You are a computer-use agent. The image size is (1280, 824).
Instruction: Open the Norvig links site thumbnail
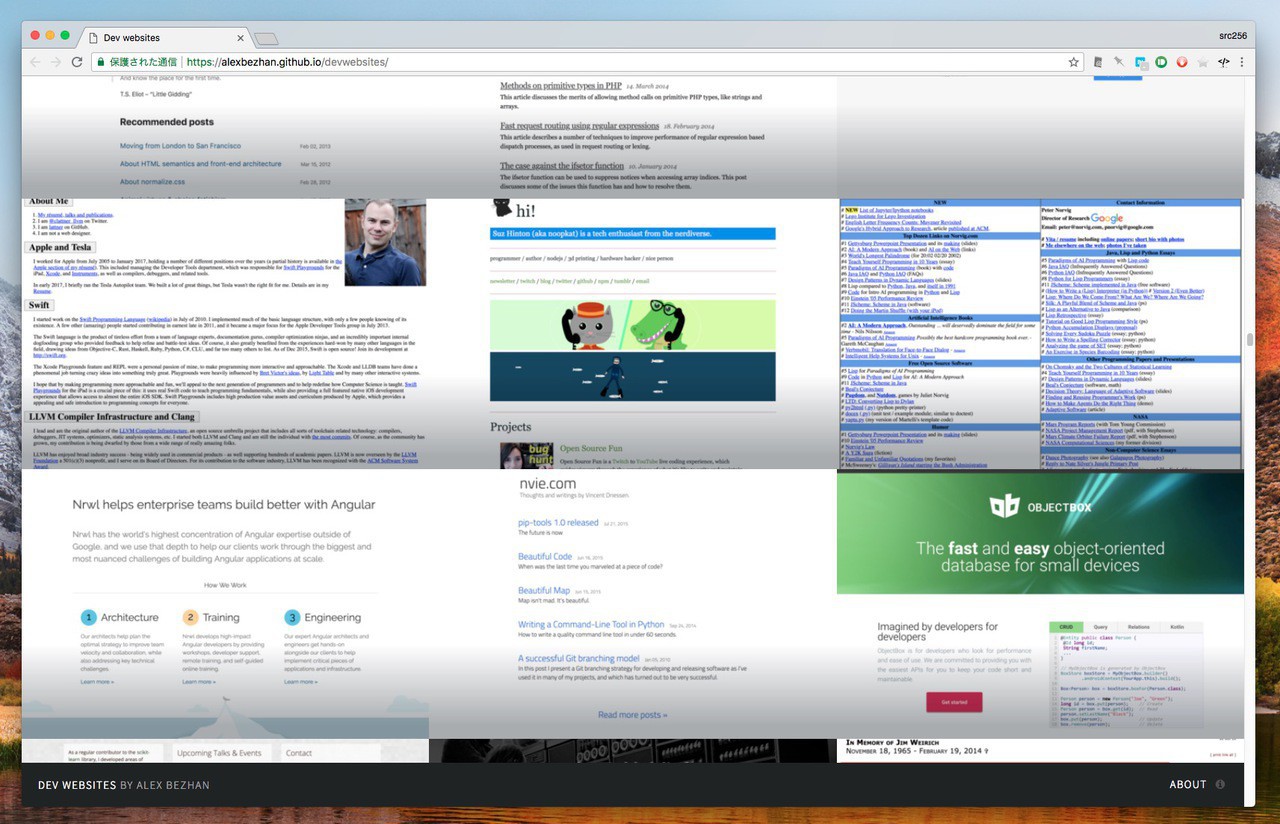[x=1040, y=334]
